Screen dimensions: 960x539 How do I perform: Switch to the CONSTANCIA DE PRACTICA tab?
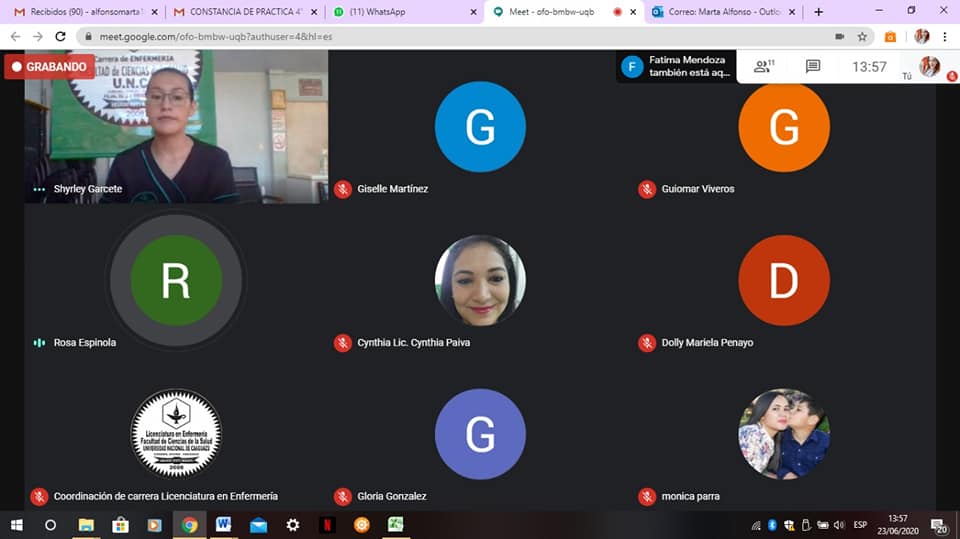[x=245, y=12]
